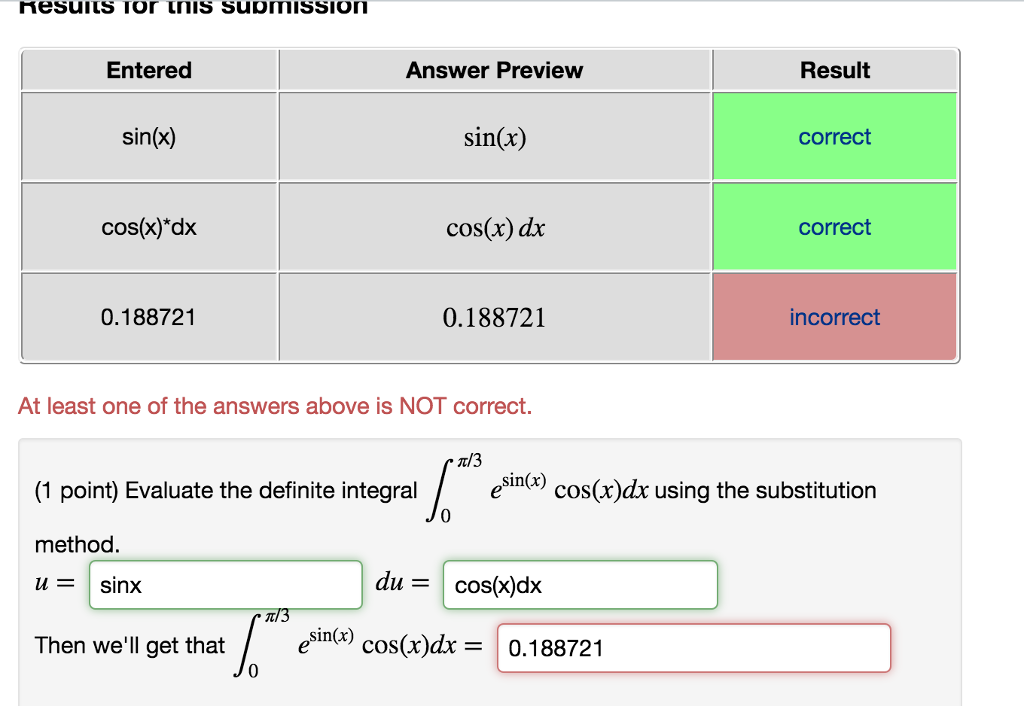This screenshot has height=706, width=1024.
Task: Click the definite integral problem statement text
Action: click(x=455, y=490)
